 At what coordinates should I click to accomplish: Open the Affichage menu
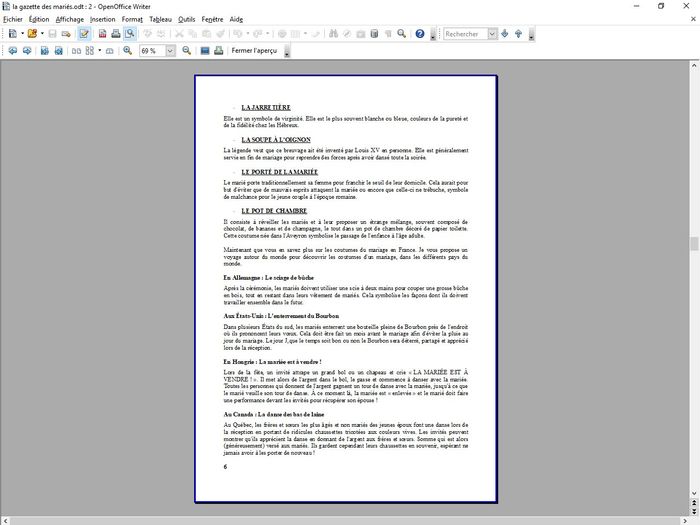click(x=70, y=19)
